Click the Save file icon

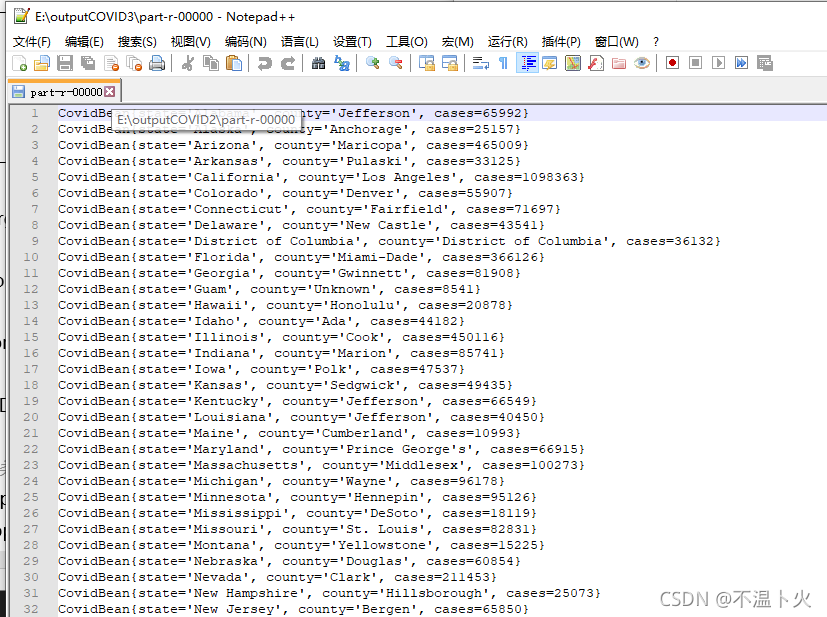(x=65, y=63)
